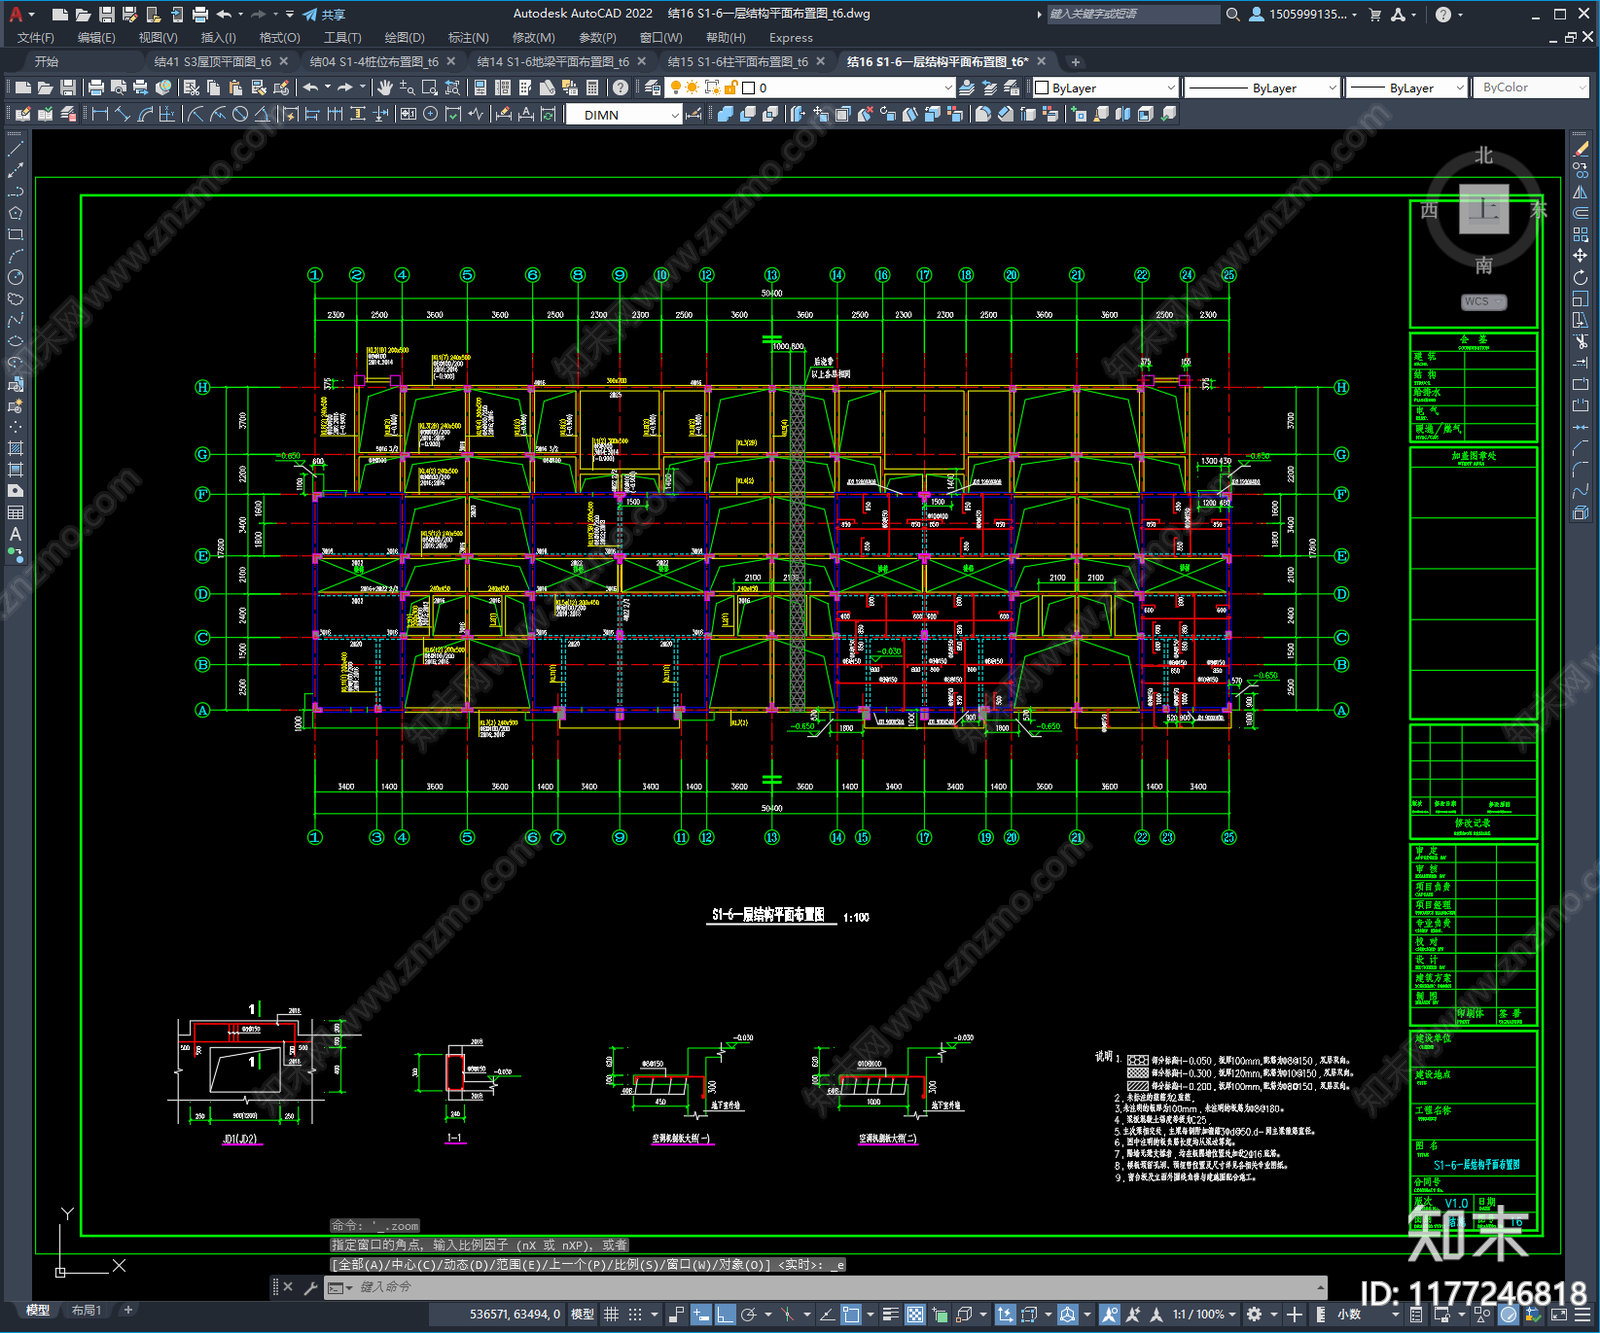Viewport: 1600px width, 1333px height.
Task: Open the layer dropdown showing layer 0
Action: (x=810, y=88)
